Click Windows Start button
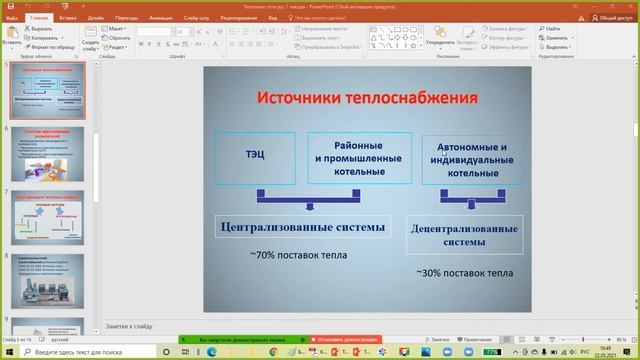Viewport: 640px width, 360px height. coord(9,352)
